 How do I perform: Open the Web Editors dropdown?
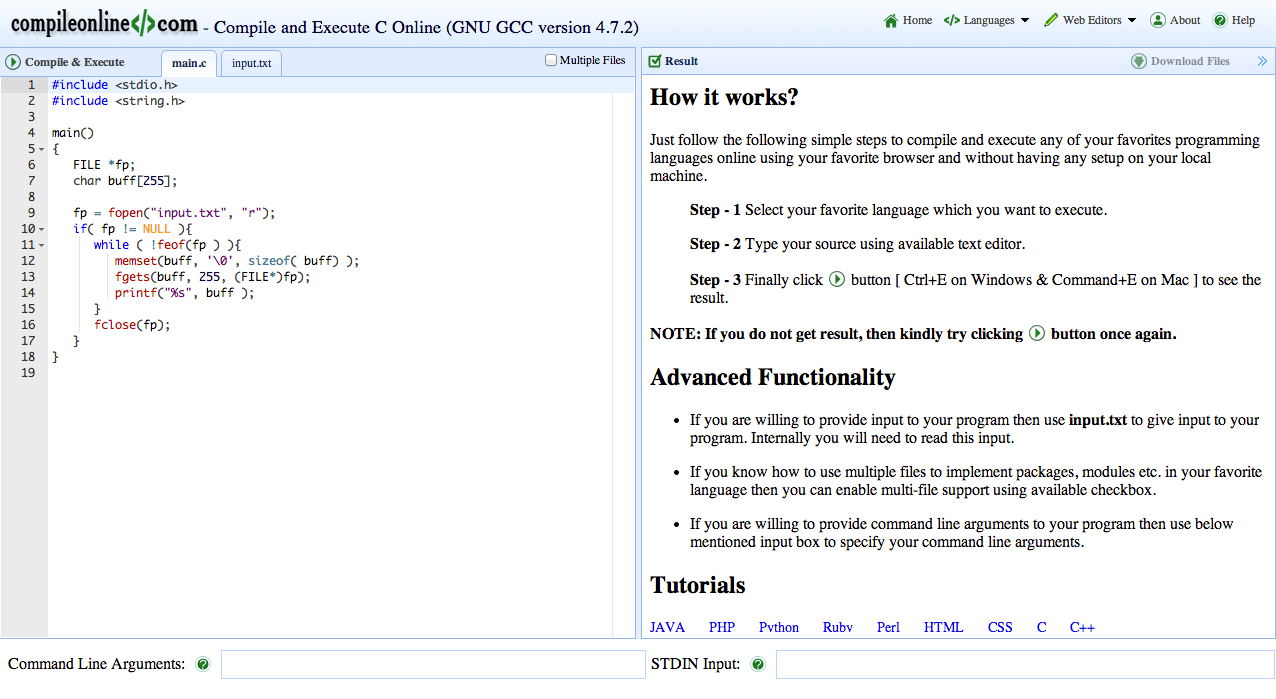(1089, 19)
